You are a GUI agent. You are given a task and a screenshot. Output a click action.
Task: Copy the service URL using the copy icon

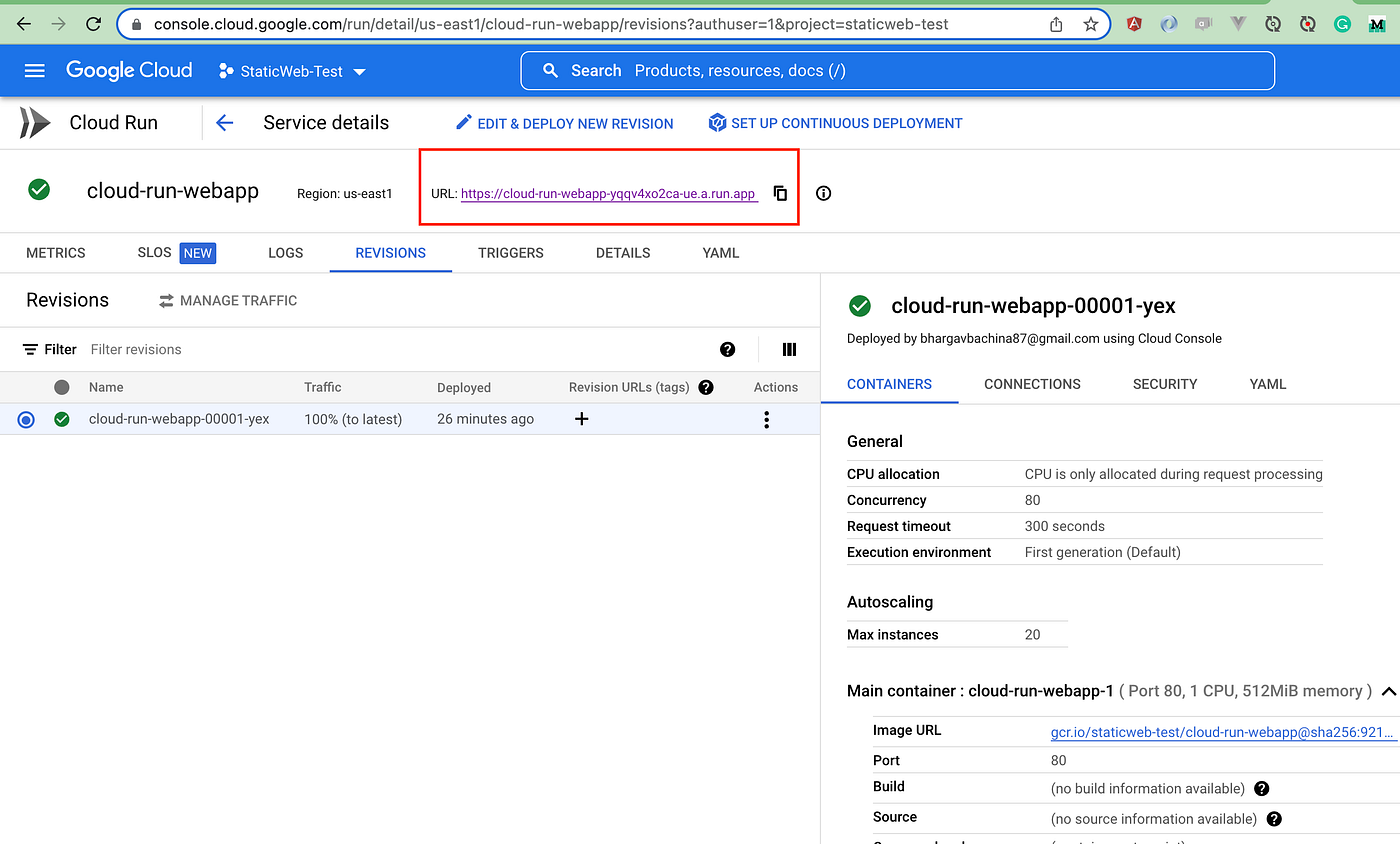[780, 194]
